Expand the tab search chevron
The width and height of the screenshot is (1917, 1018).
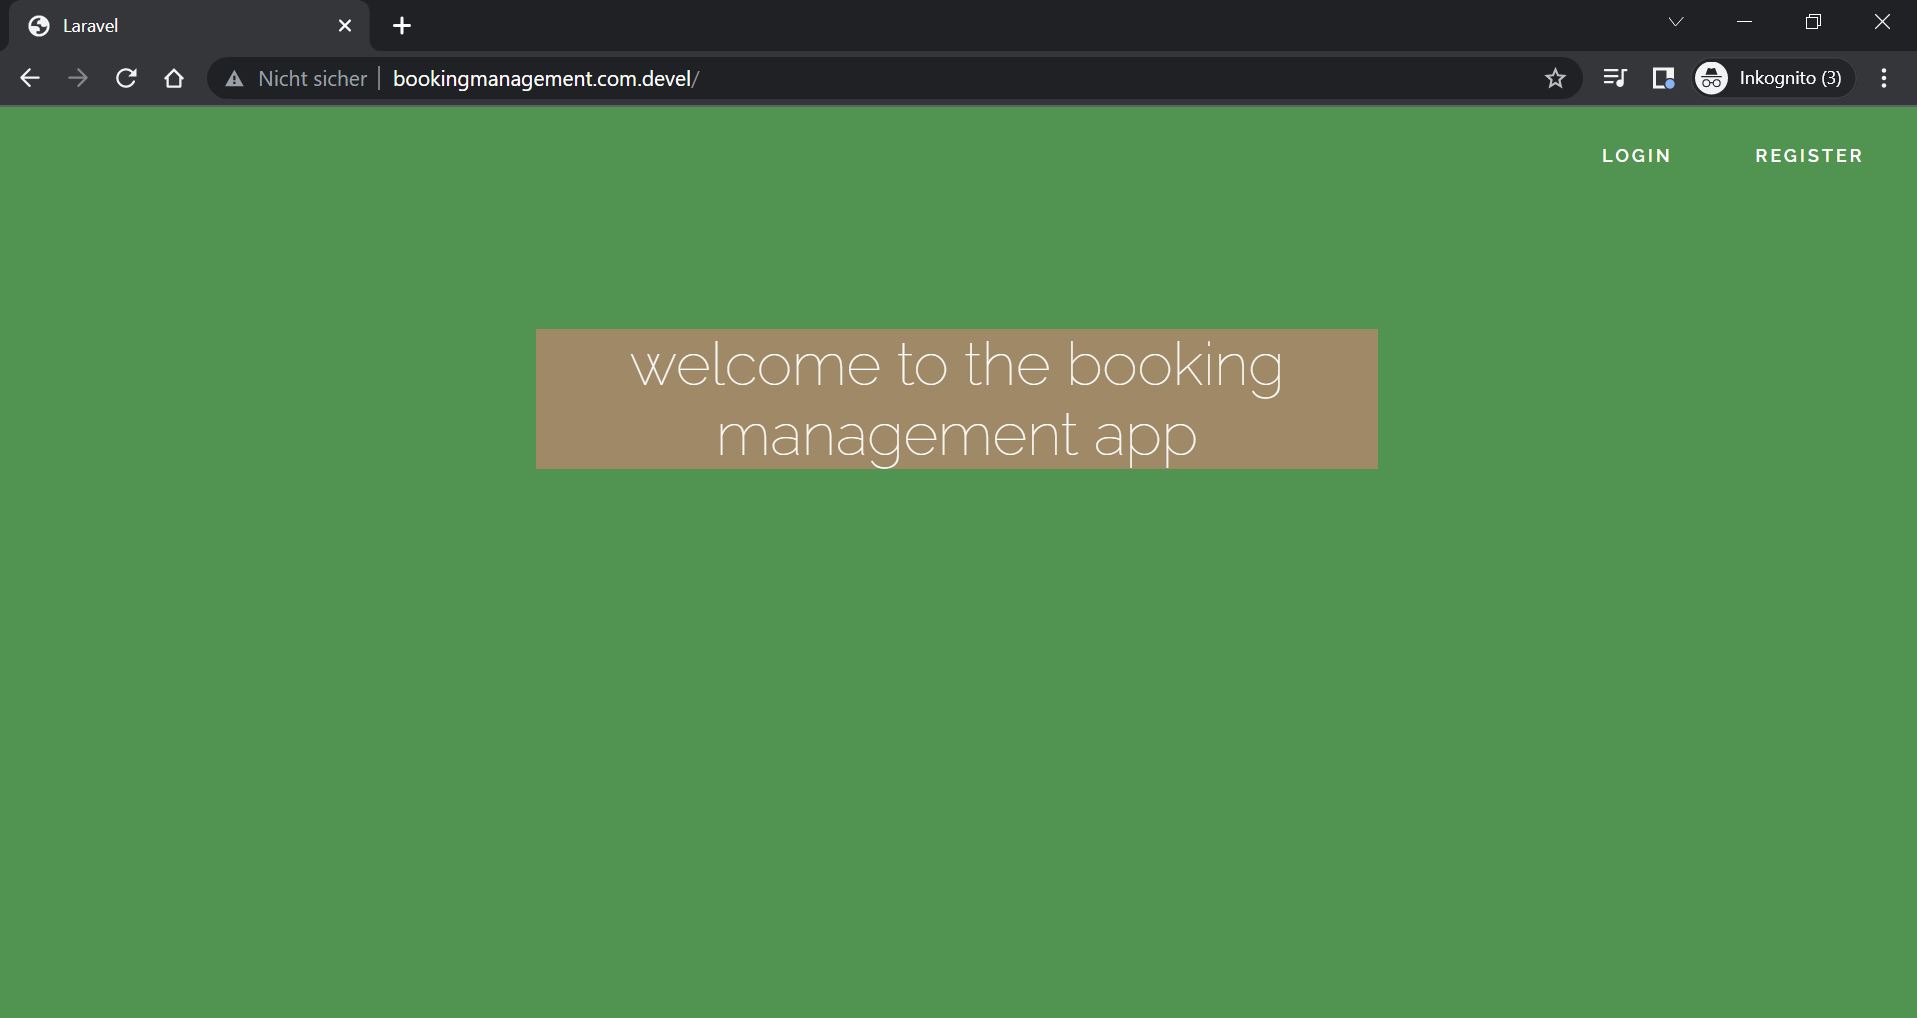(x=1676, y=22)
